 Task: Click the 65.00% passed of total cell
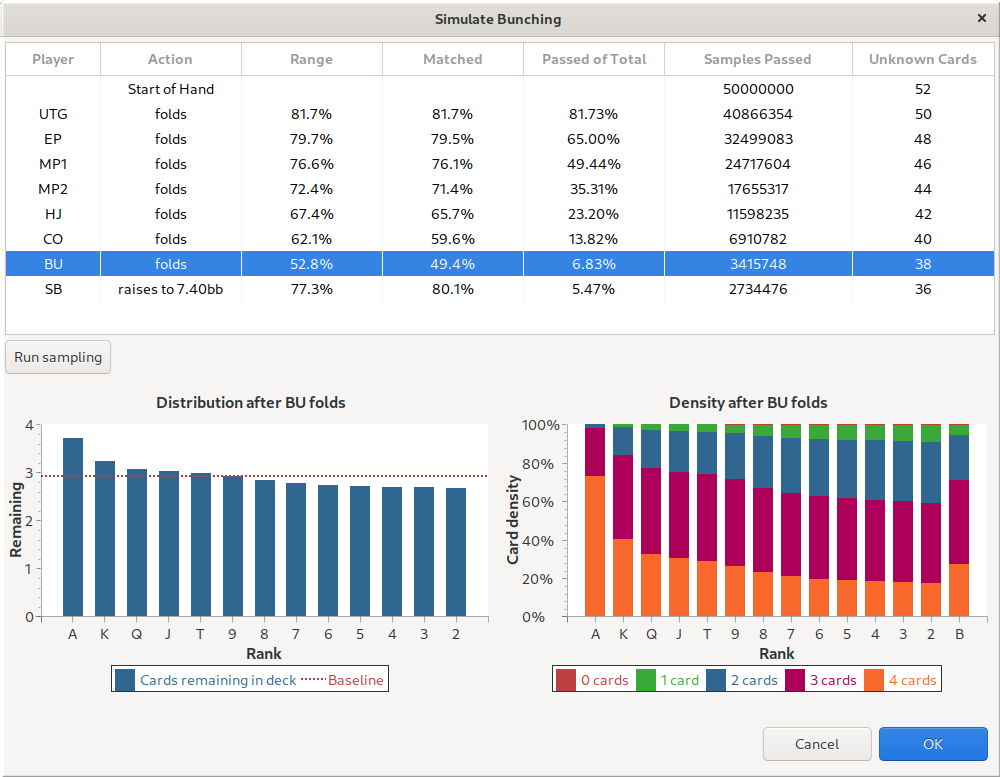coord(594,139)
